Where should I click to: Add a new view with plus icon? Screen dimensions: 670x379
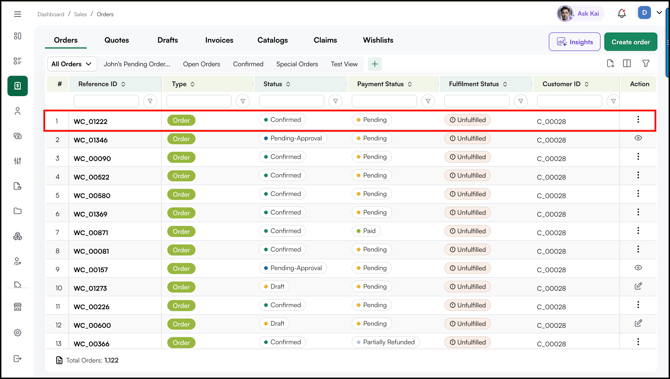coord(375,64)
